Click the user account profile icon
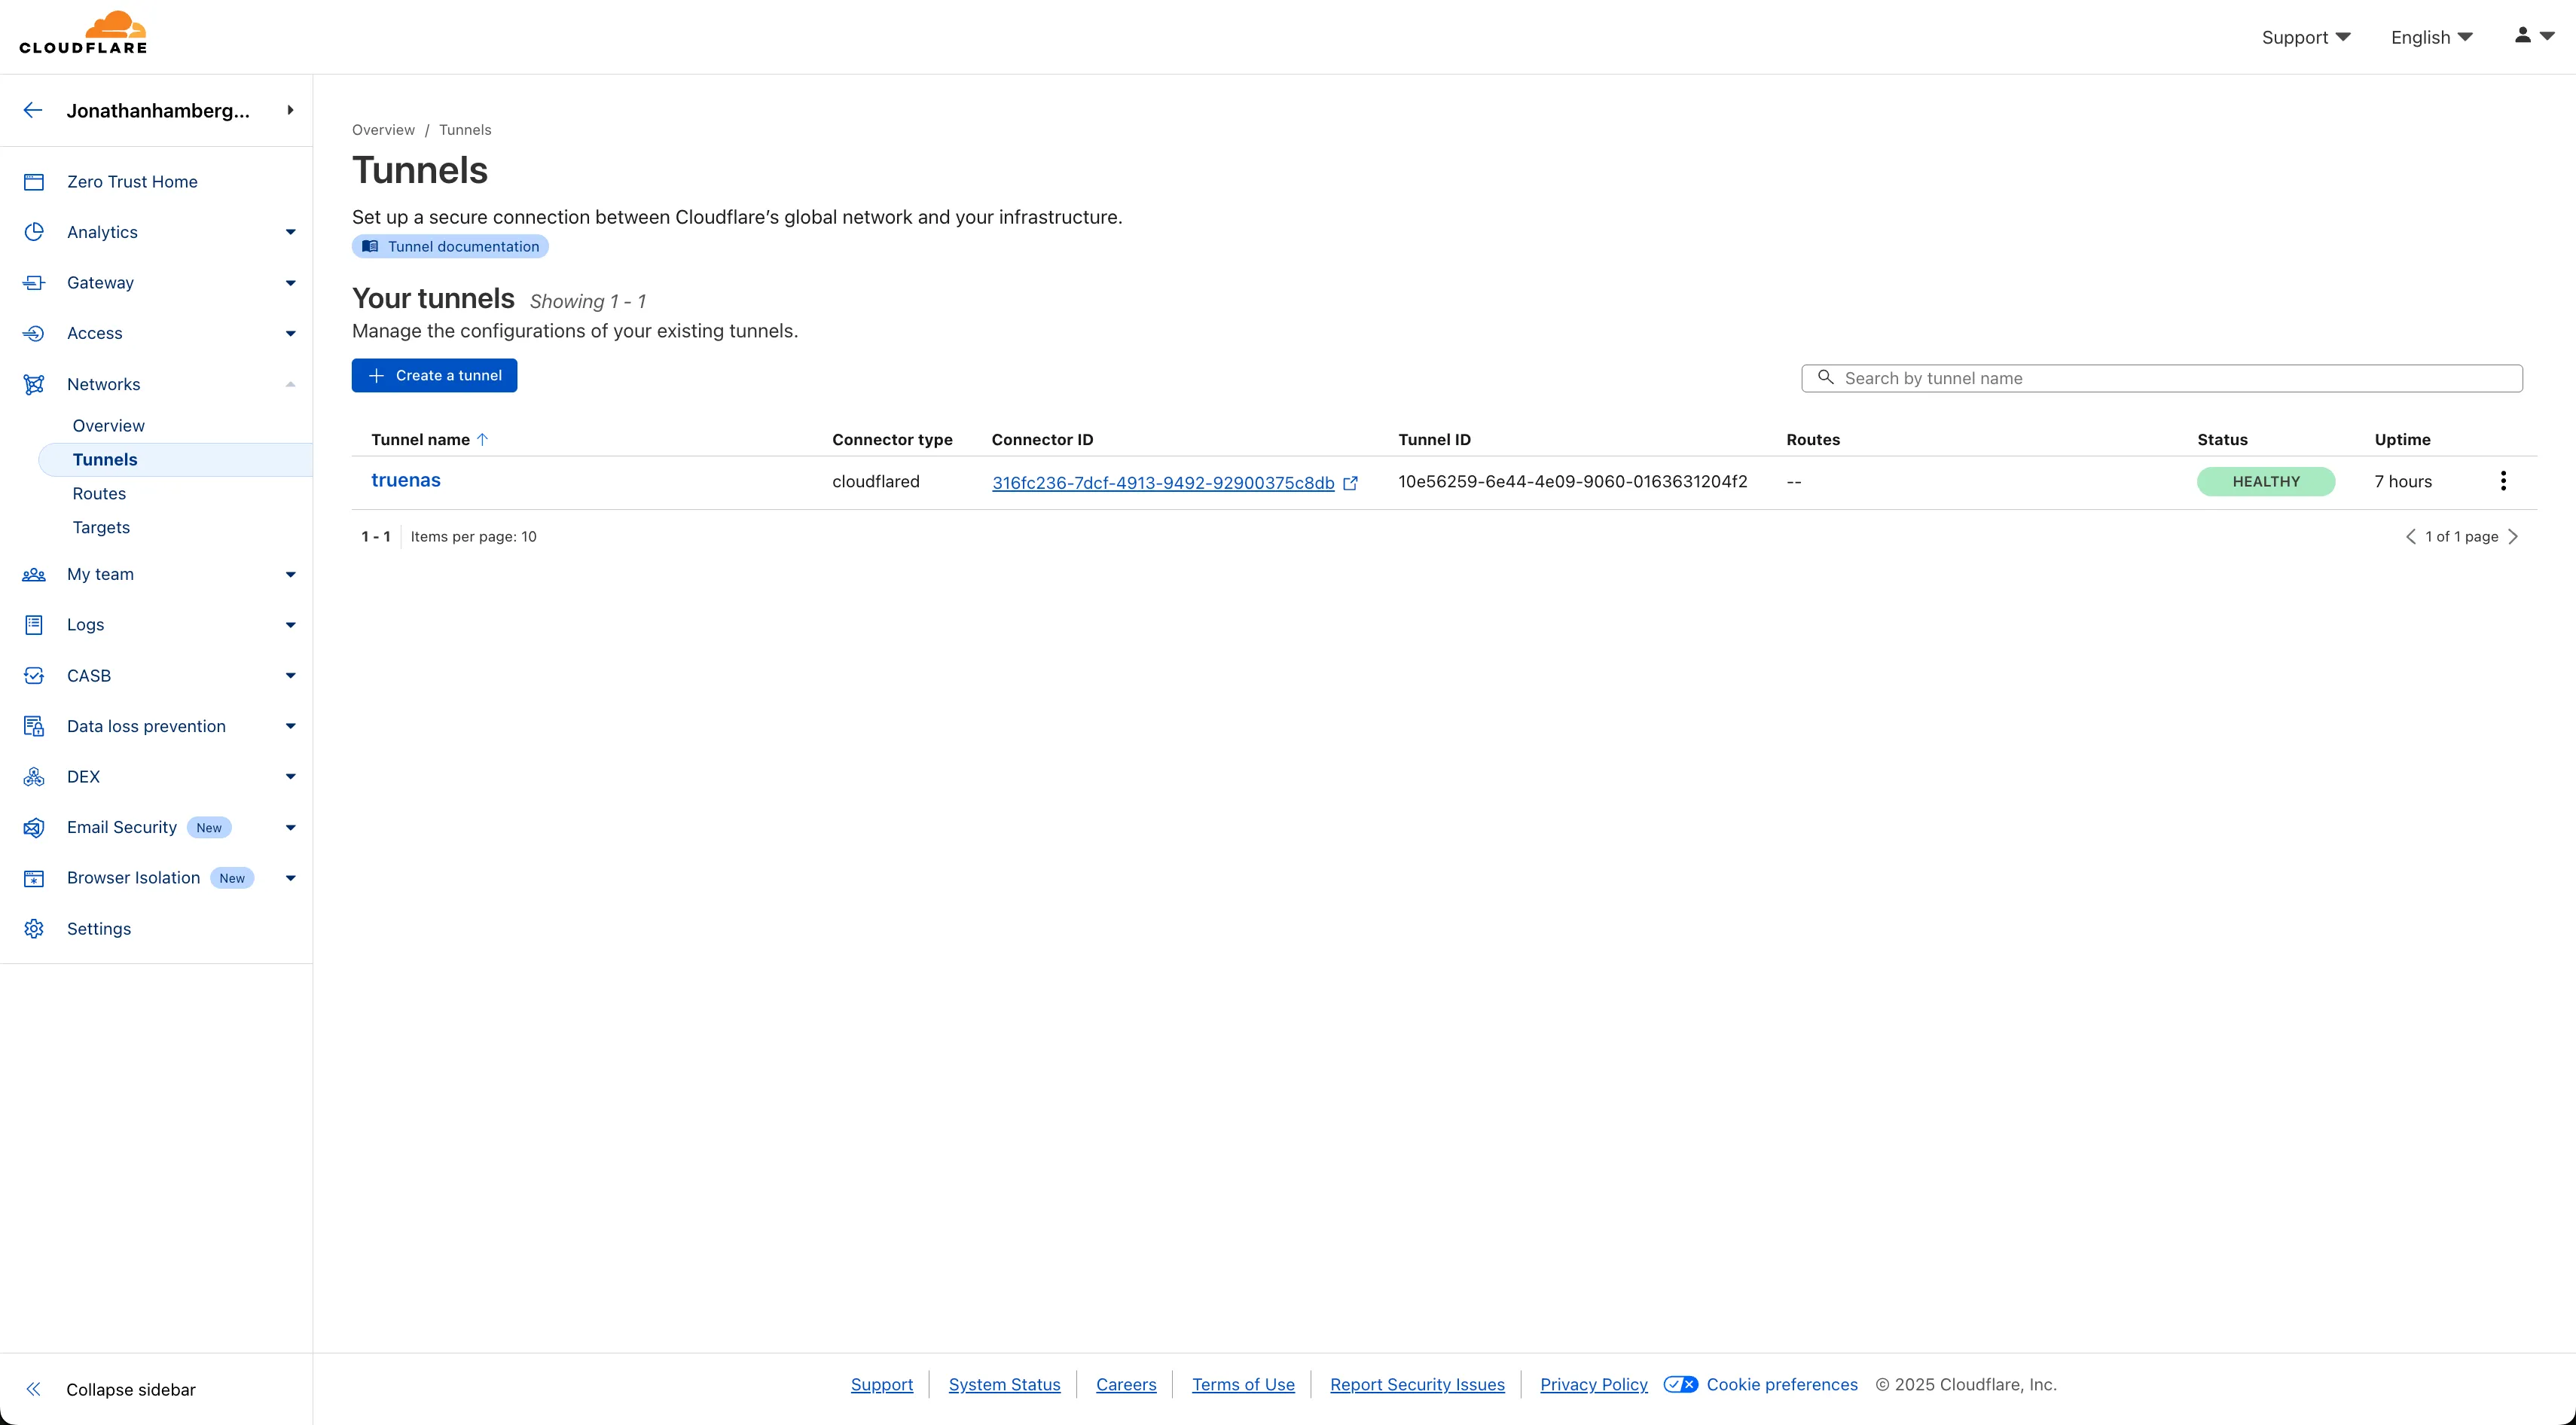This screenshot has height=1425, width=2576. point(2523,35)
